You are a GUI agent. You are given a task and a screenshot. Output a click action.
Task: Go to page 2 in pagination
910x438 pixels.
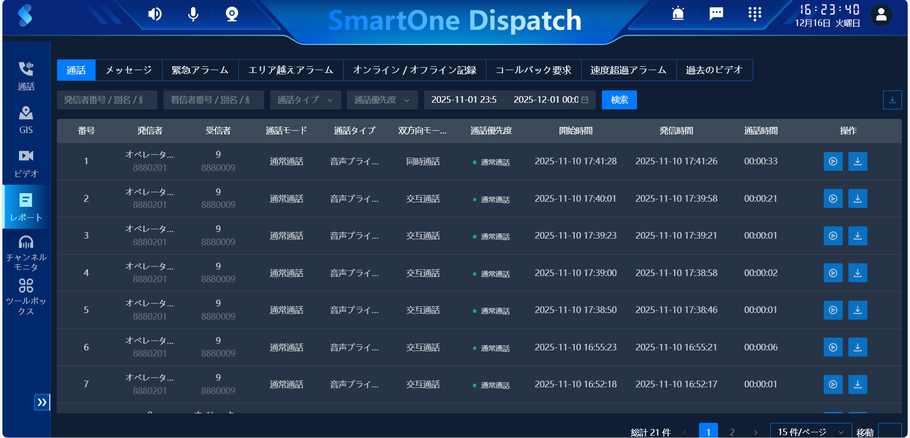pos(732,432)
